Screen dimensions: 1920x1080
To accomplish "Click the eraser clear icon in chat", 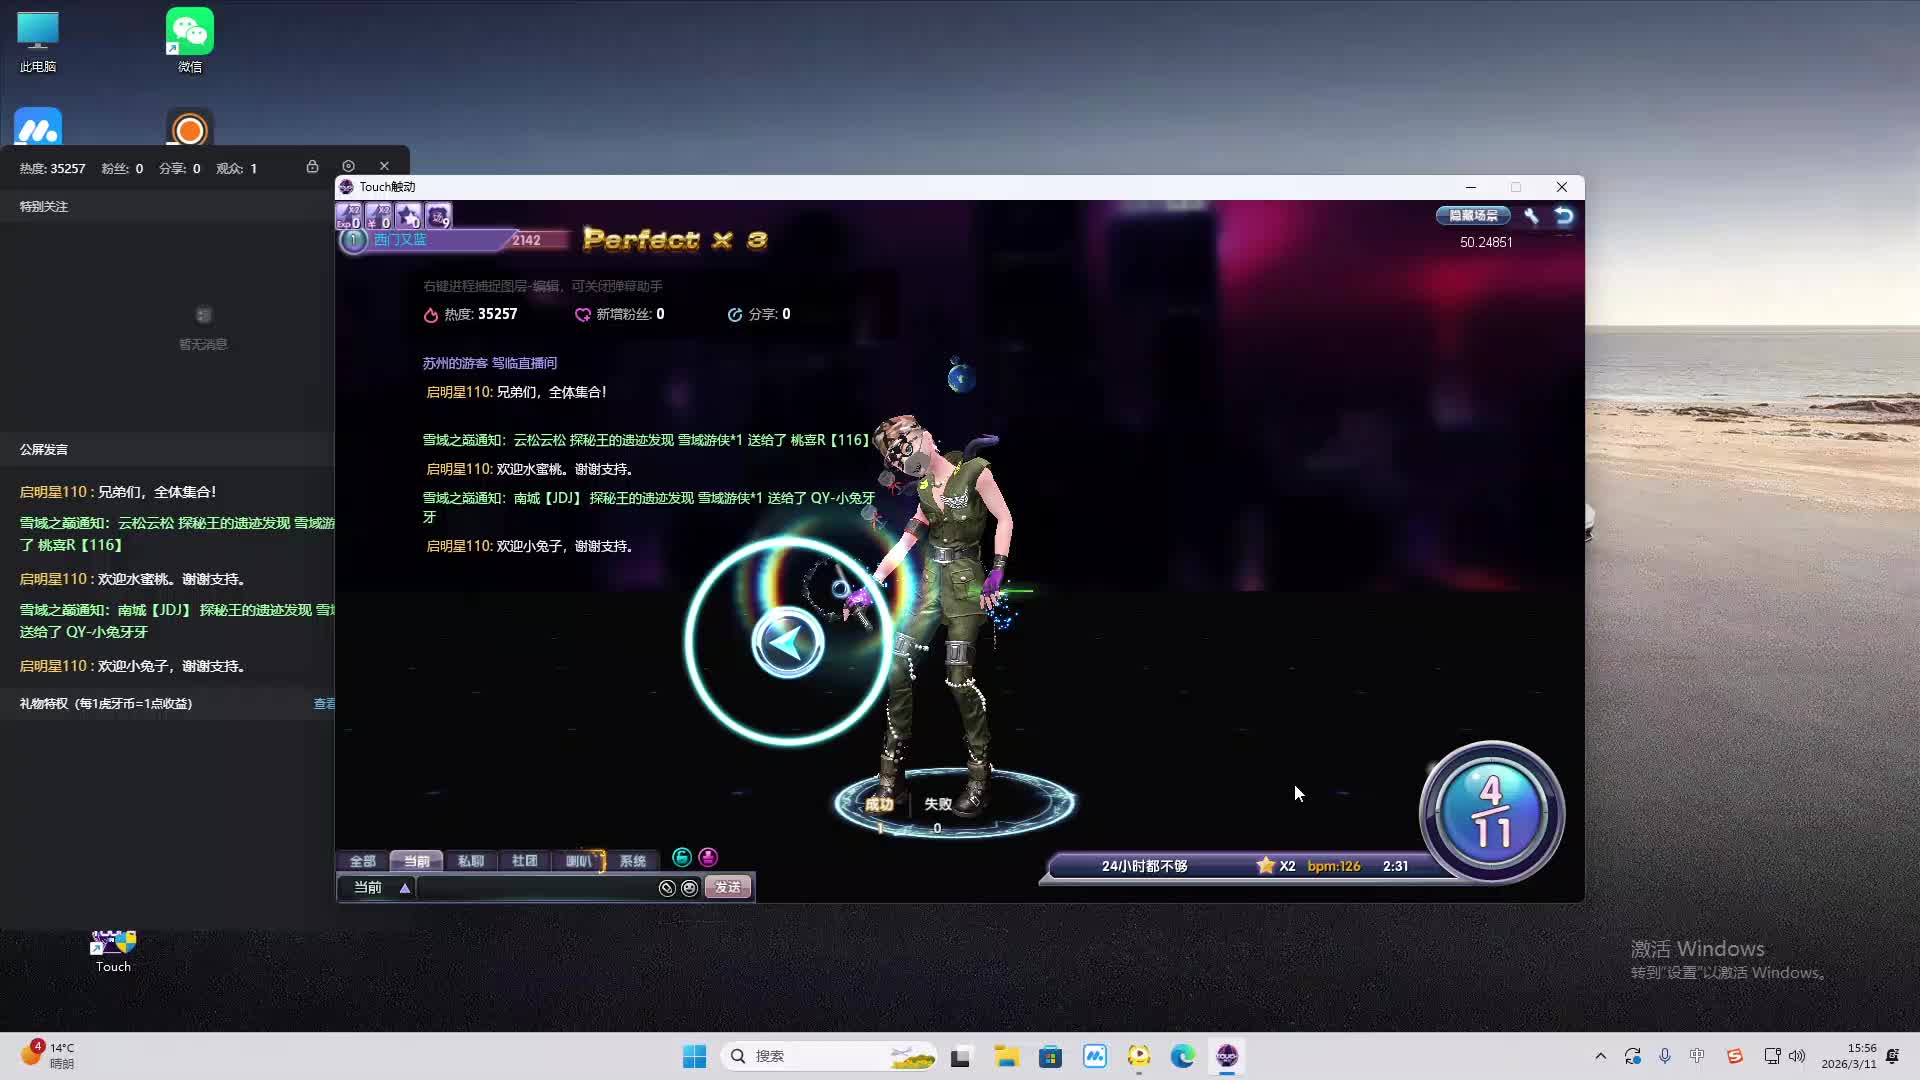I will [667, 888].
